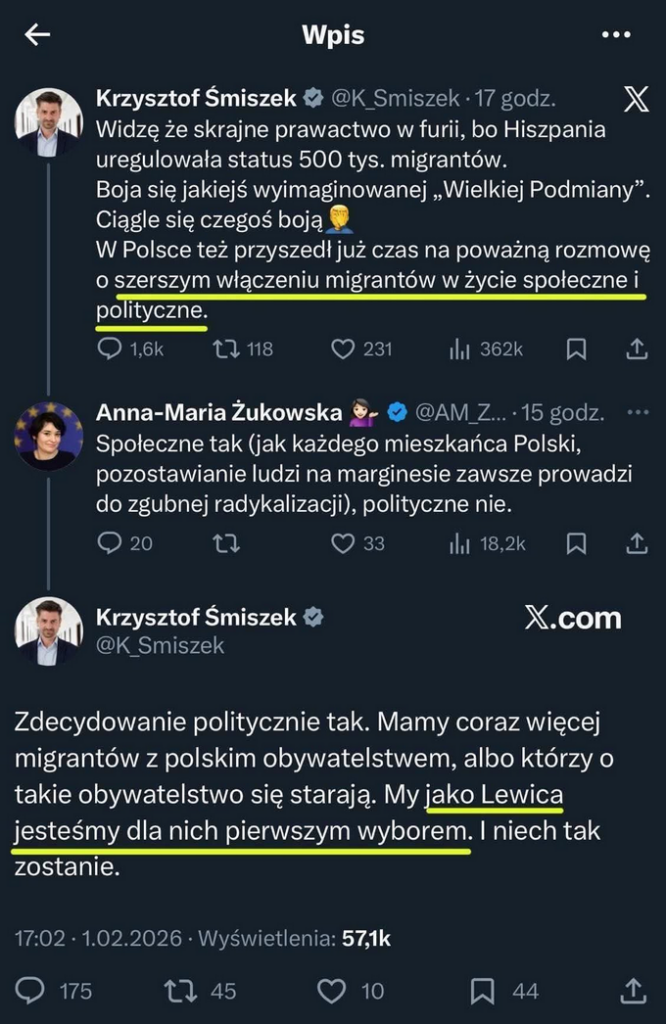This screenshot has width=666, height=1024.
Task: Bookmark Śmiszek's first post
Action: click(x=577, y=348)
